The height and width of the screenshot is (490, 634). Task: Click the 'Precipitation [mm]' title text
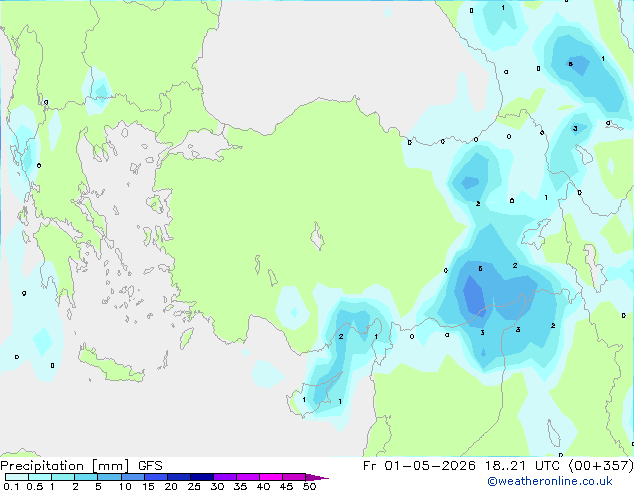pyautogui.click(x=64, y=466)
